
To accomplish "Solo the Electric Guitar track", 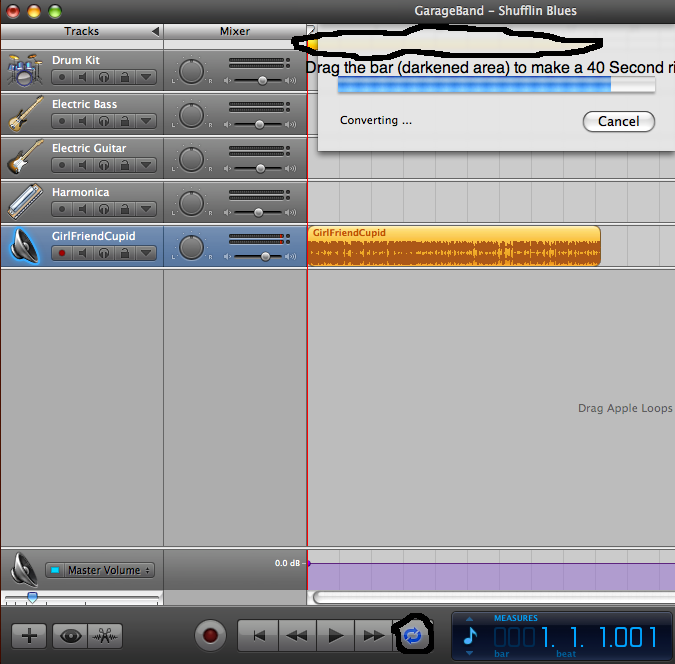I will click(x=104, y=165).
